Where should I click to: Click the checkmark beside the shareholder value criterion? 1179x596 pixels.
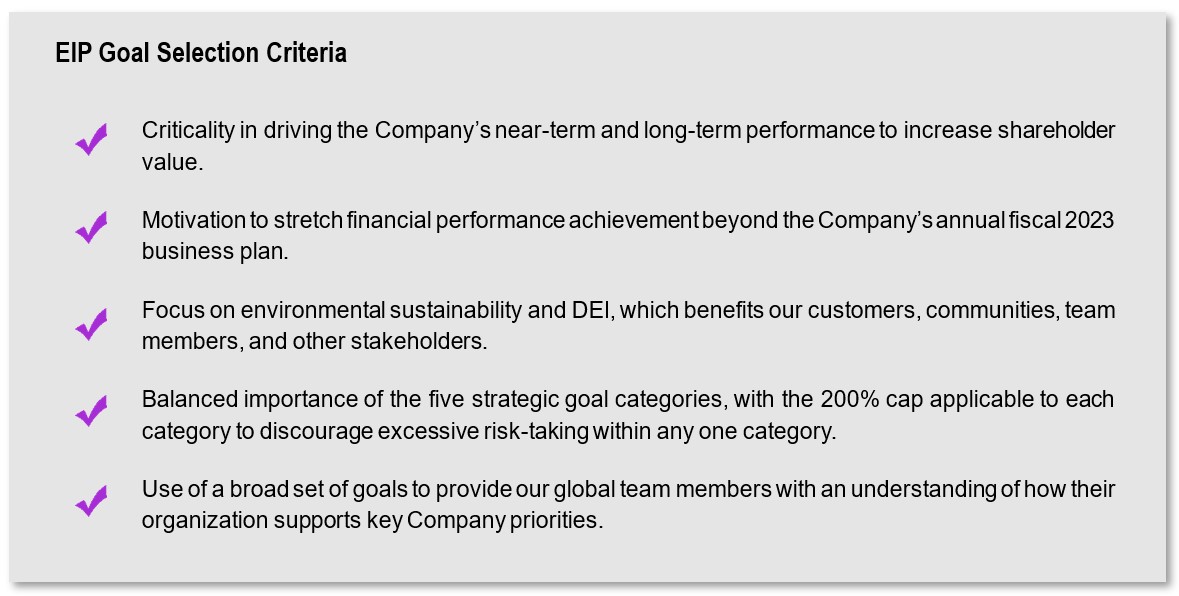point(91,140)
